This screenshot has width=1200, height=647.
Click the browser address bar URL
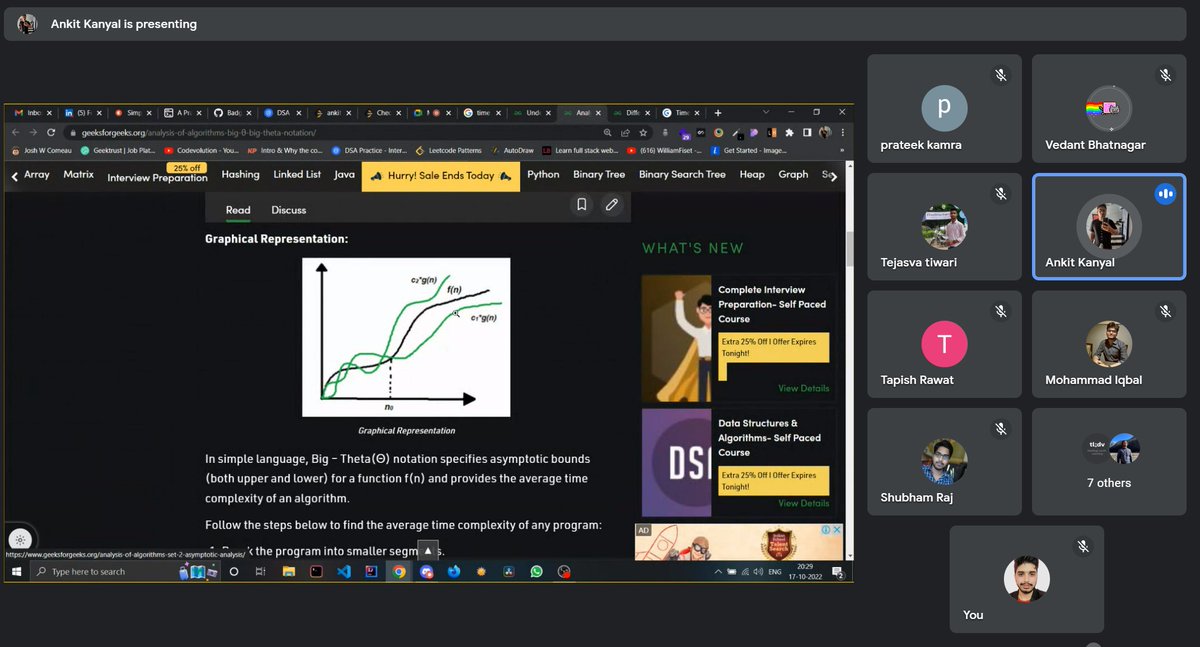[x=198, y=132]
